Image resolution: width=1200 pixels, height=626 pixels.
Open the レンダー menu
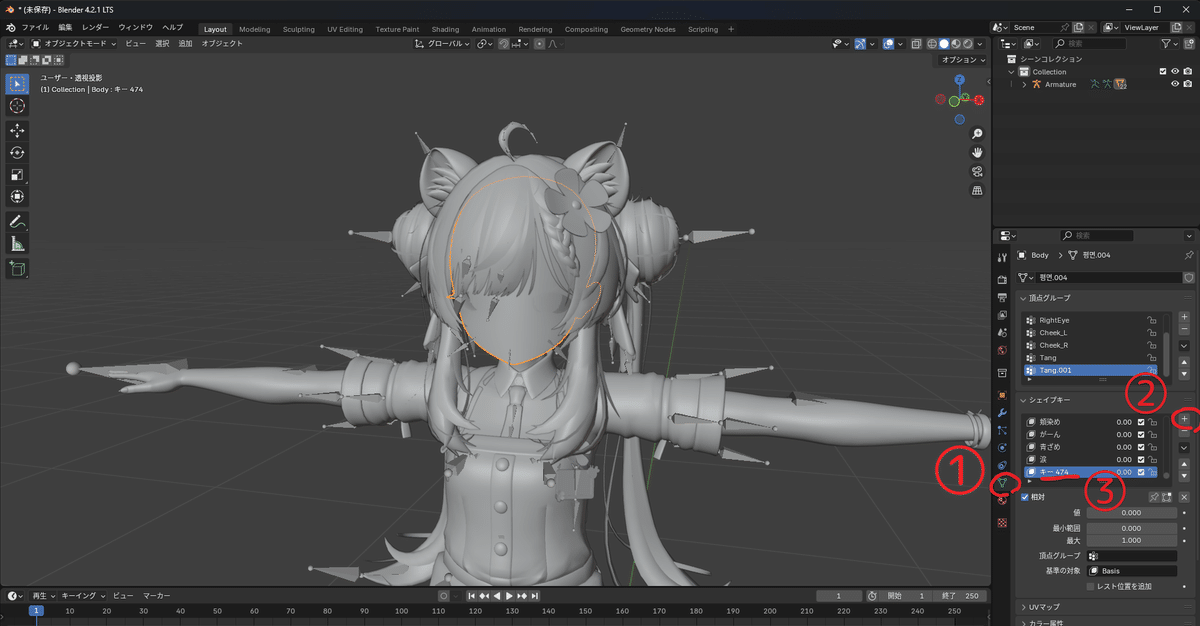(x=96, y=28)
